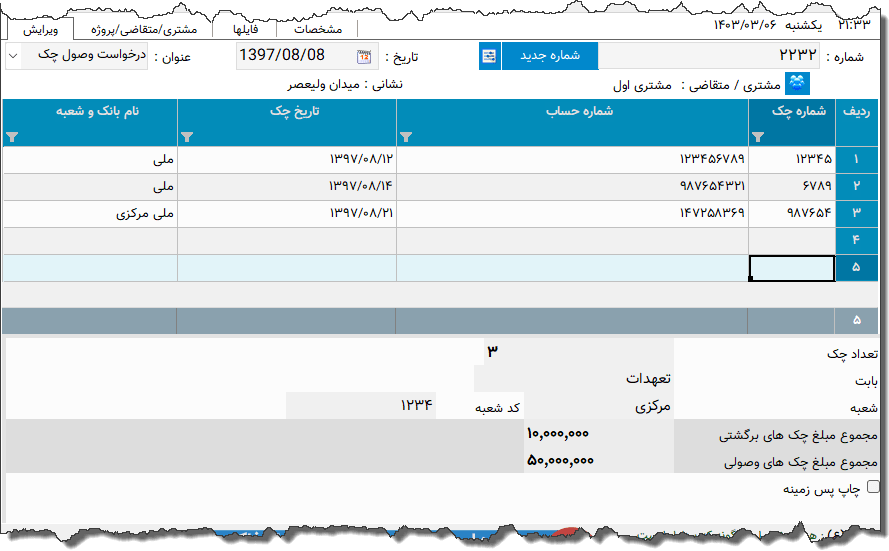
Task: Click the settings list icon beside شماره جدید
Action: pos(489,56)
